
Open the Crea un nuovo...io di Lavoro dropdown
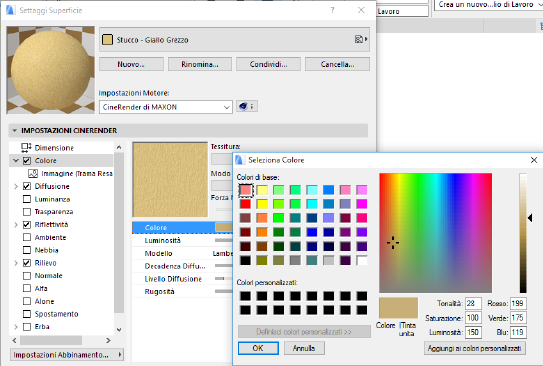489,5
